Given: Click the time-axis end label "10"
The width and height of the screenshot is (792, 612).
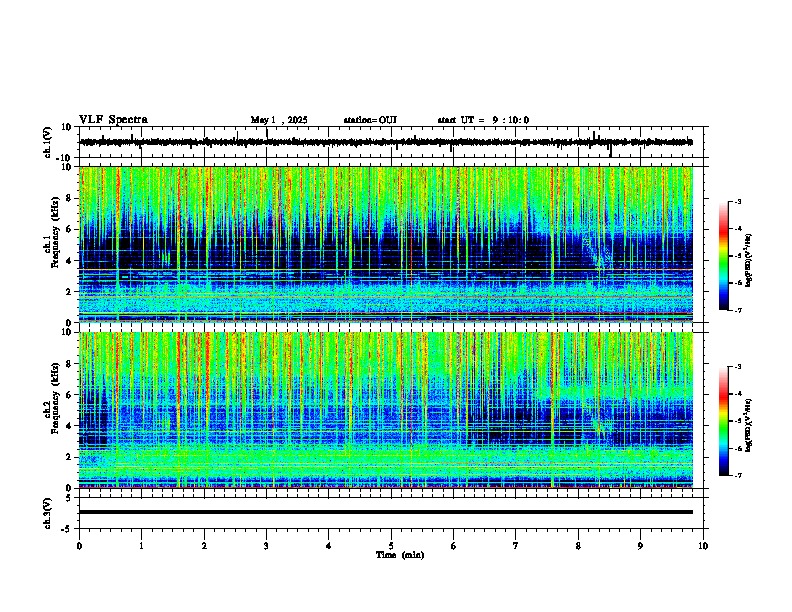Looking at the screenshot, I should pos(703,546).
